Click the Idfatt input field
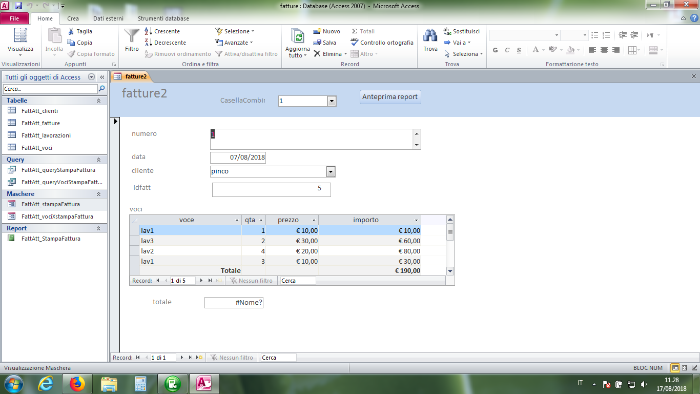Viewport: 700px width, 394px height. (x=271, y=189)
